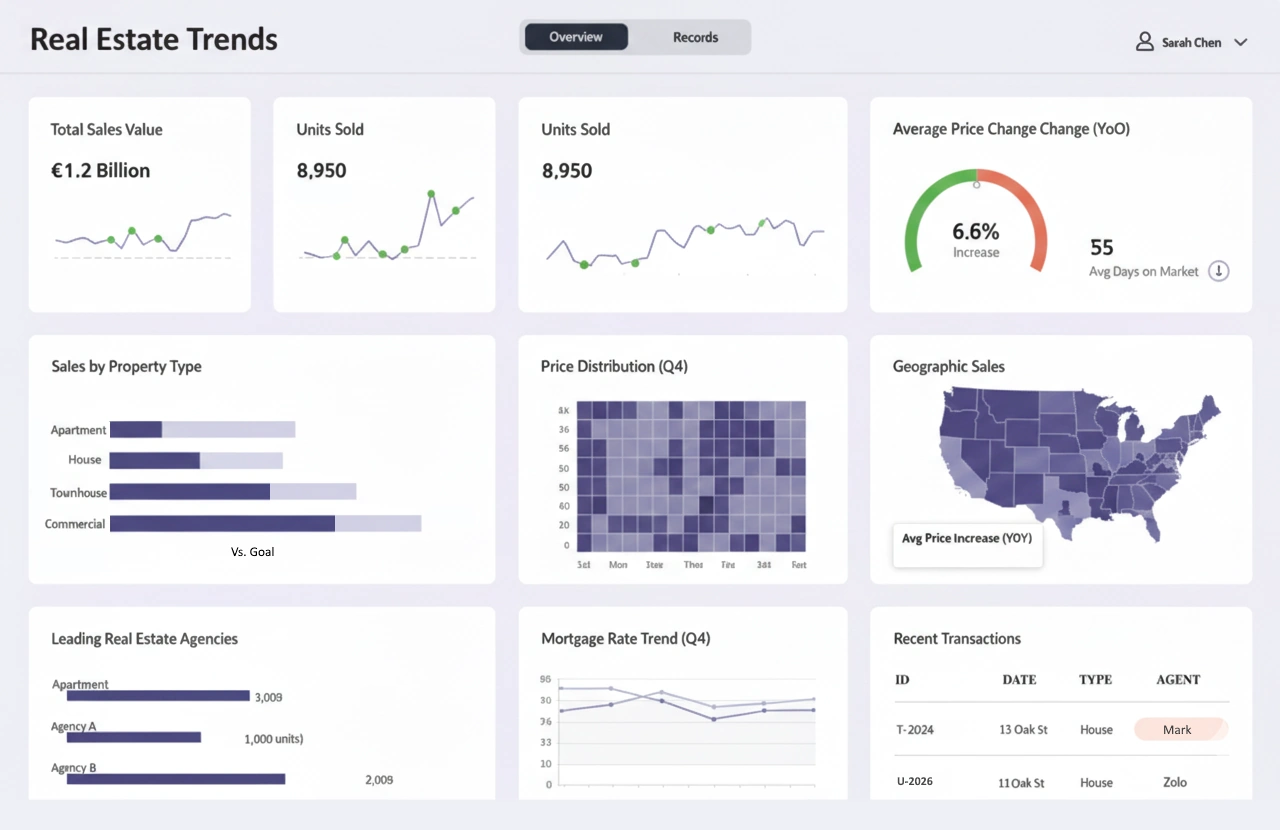1280x830 pixels.
Task: Select the Overview toggle in the header
Action: (x=576, y=36)
